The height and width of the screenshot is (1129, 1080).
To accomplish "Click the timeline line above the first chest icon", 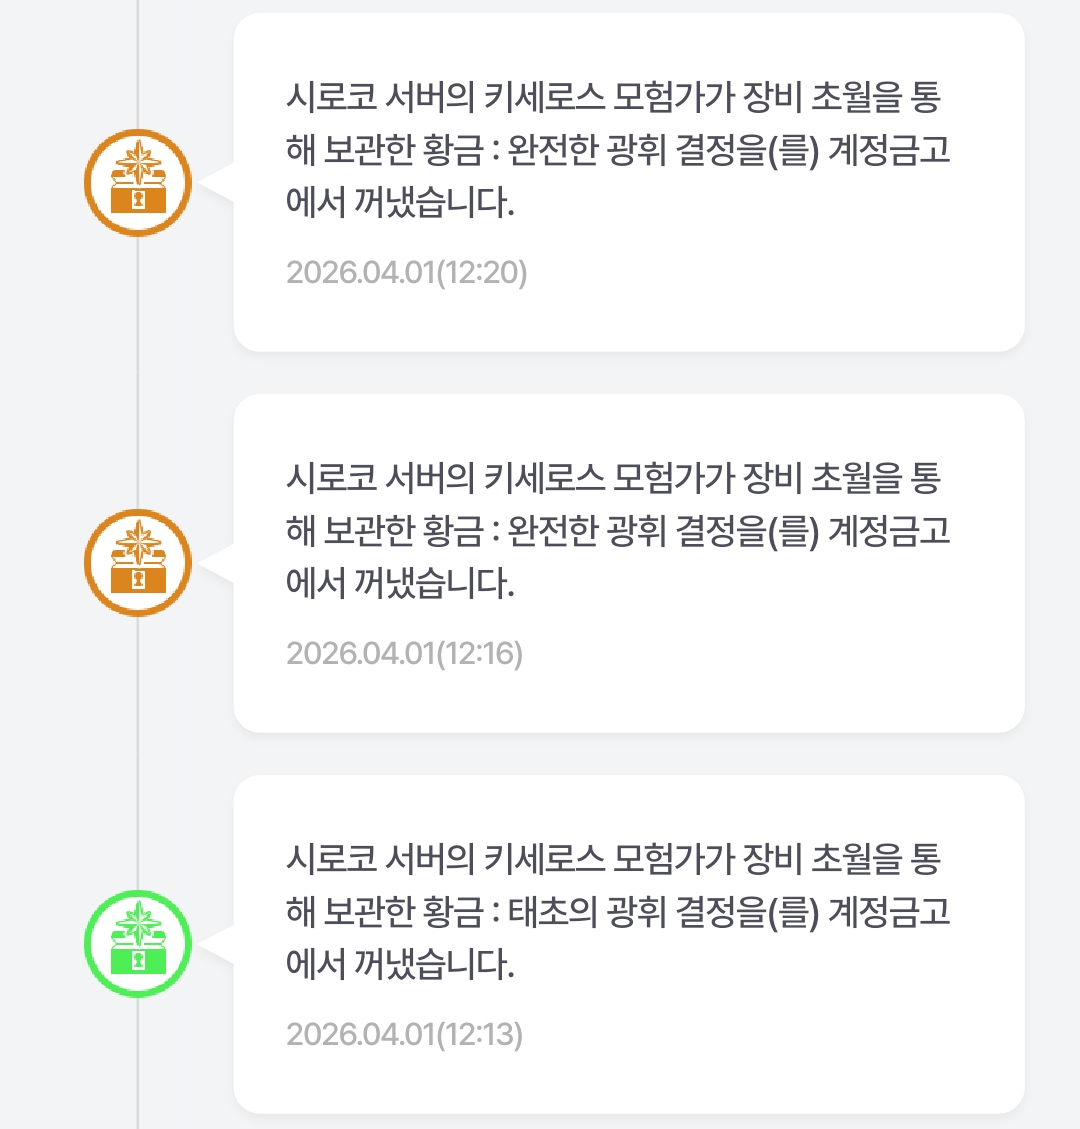I will click(138, 60).
